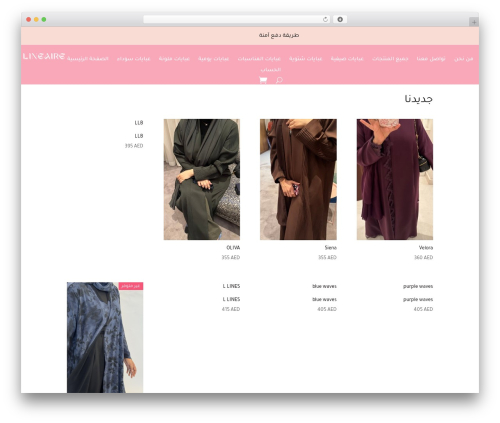Click the طريقة دفع آمنة banner text
Image resolution: width=500 pixels, height=423 pixels.
(x=279, y=35)
